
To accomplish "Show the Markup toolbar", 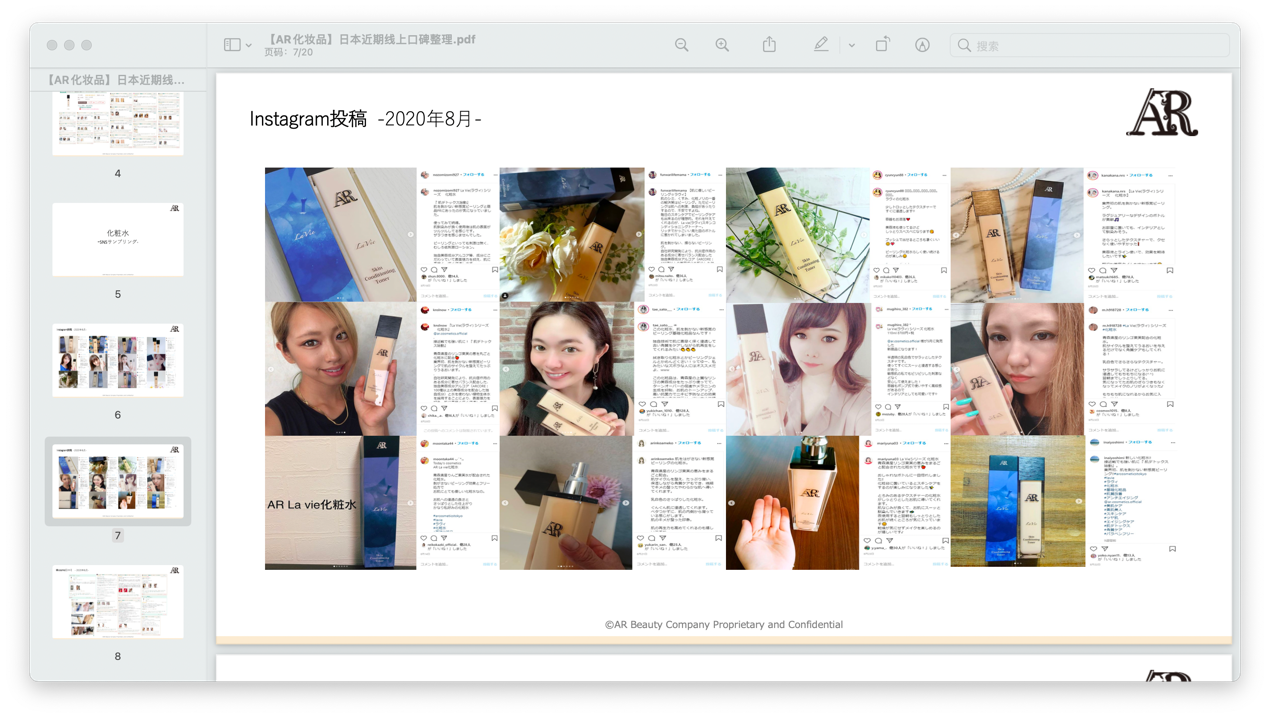I will 922,45.
